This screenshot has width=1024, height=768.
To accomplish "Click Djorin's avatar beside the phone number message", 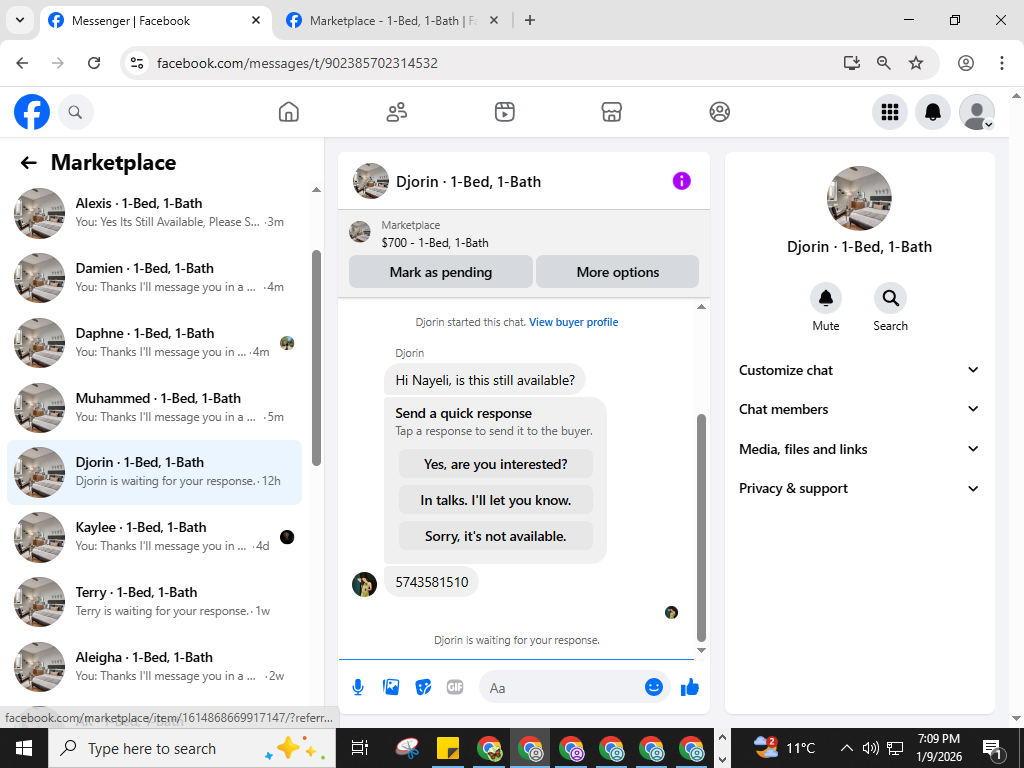I will pyautogui.click(x=364, y=584).
